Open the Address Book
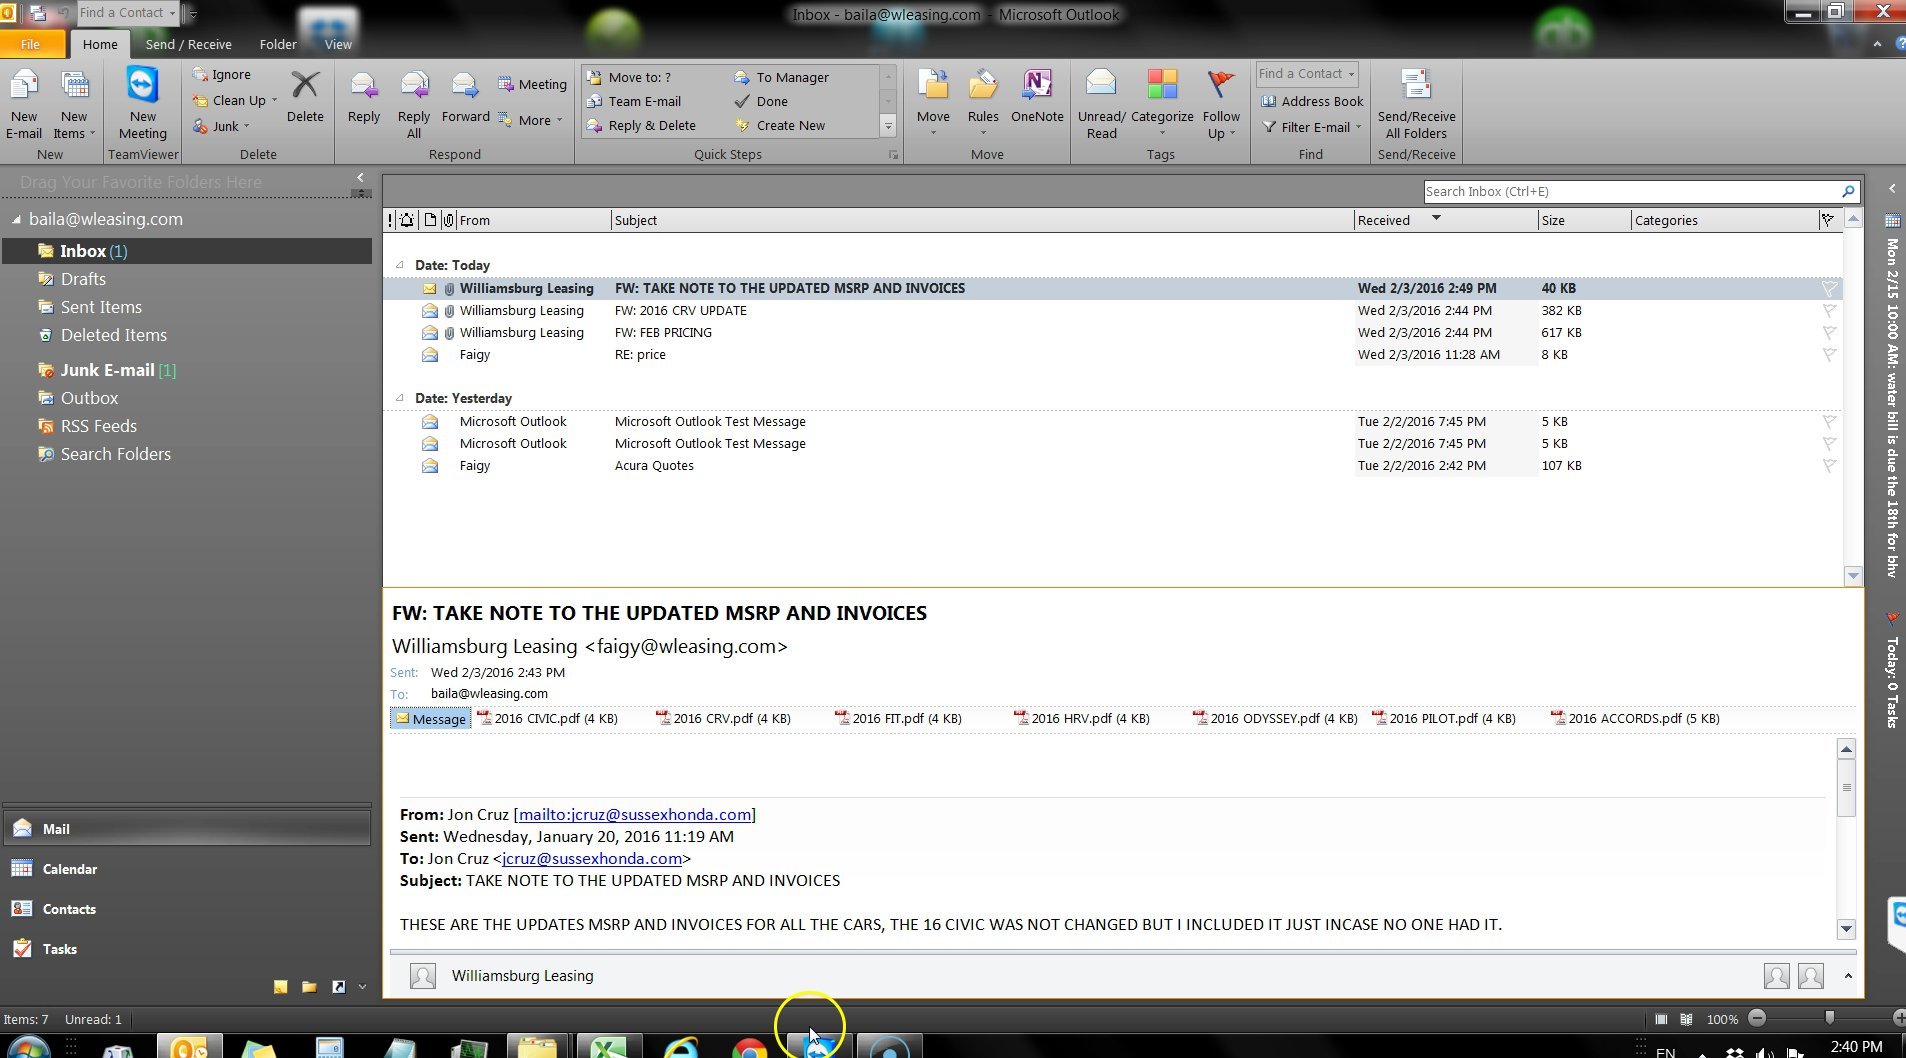The image size is (1906, 1058). pos(1313,101)
